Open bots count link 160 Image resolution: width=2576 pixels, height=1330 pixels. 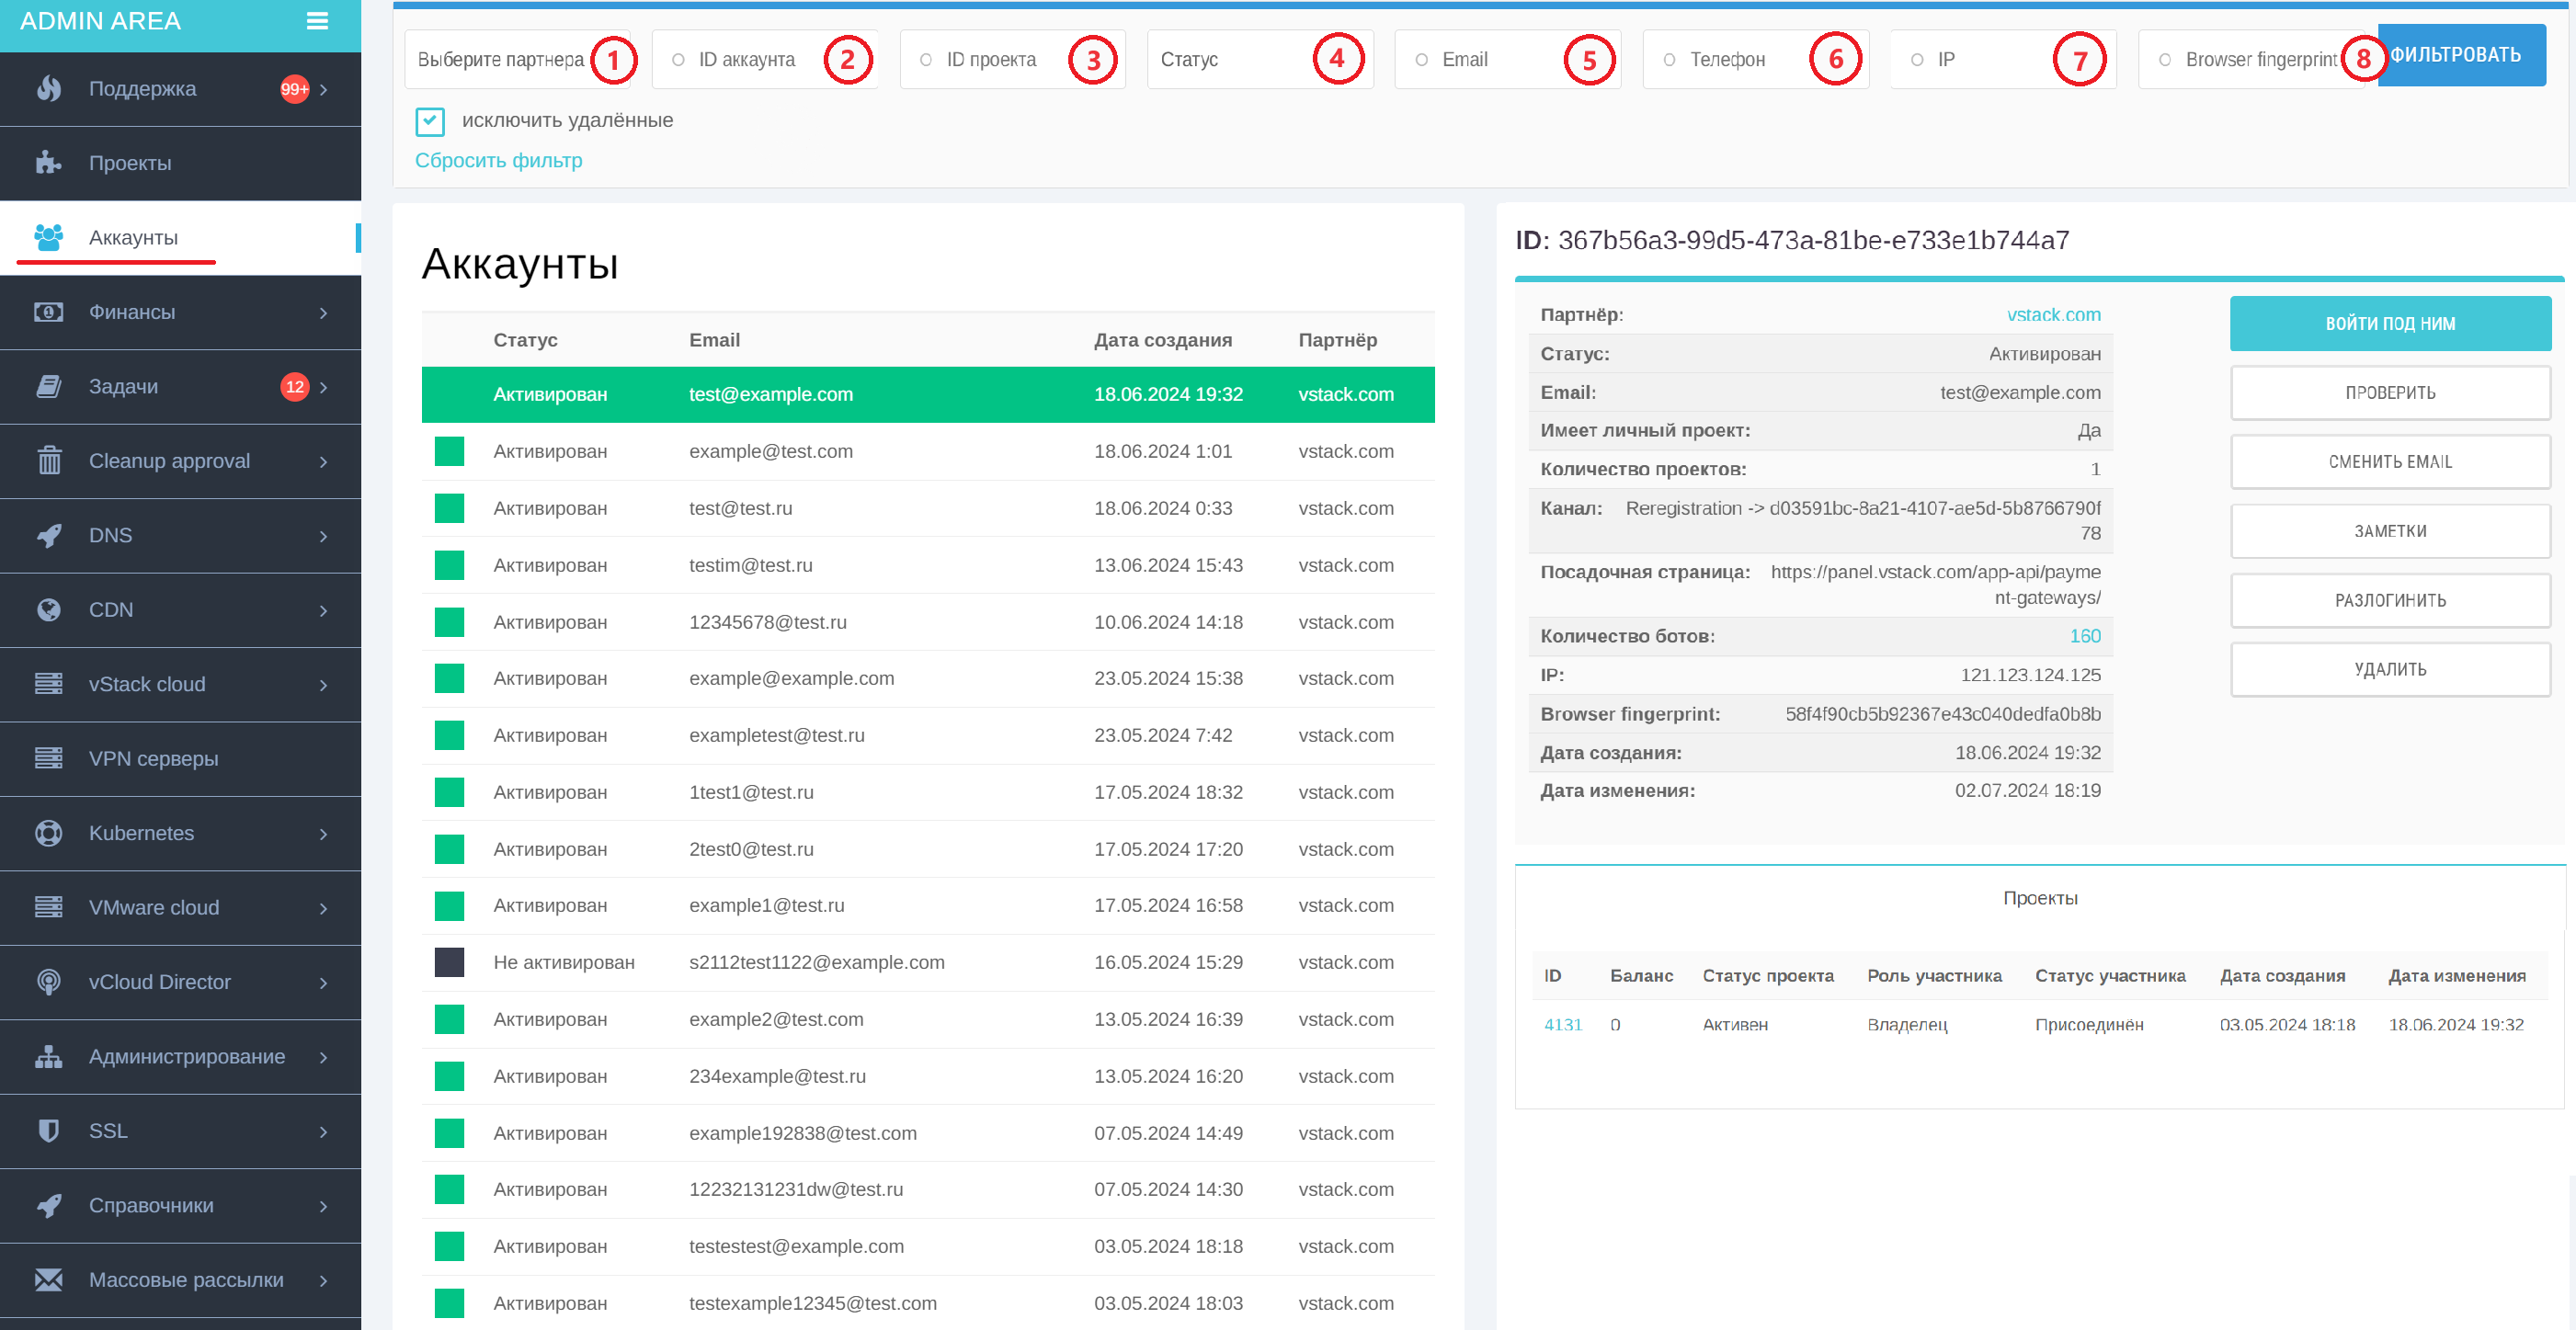pyautogui.click(x=2085, y=636)
